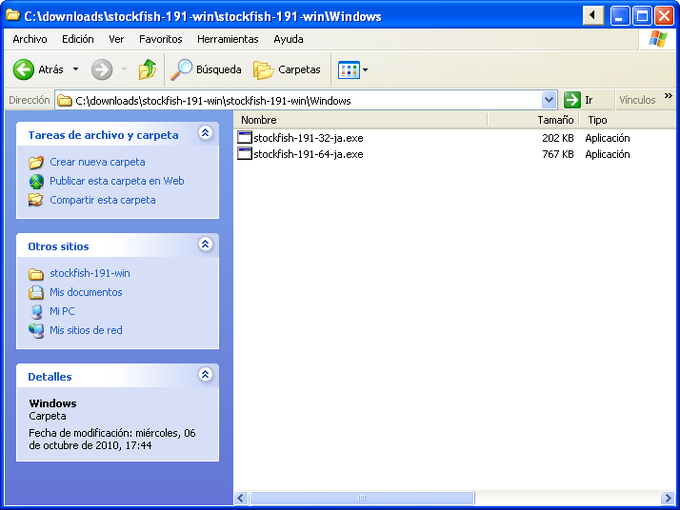Open the Ayuda menu
This screenshot has width=680, height=510.
[288, 39]
